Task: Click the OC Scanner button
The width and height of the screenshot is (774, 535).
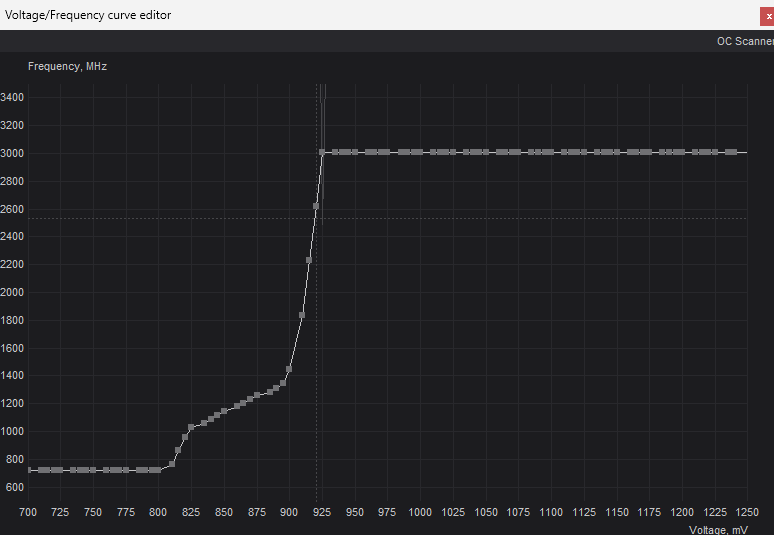Action: [x=745, y=41]
